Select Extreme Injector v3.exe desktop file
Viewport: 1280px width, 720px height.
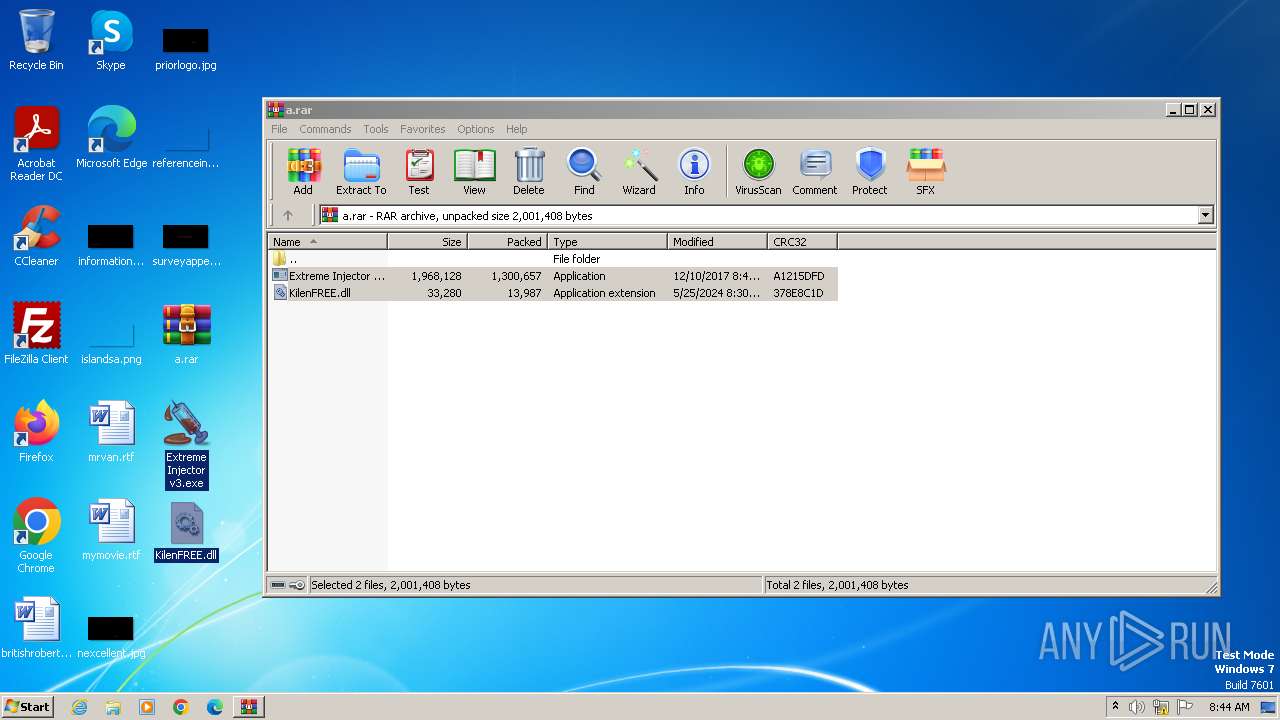point(186,445)
